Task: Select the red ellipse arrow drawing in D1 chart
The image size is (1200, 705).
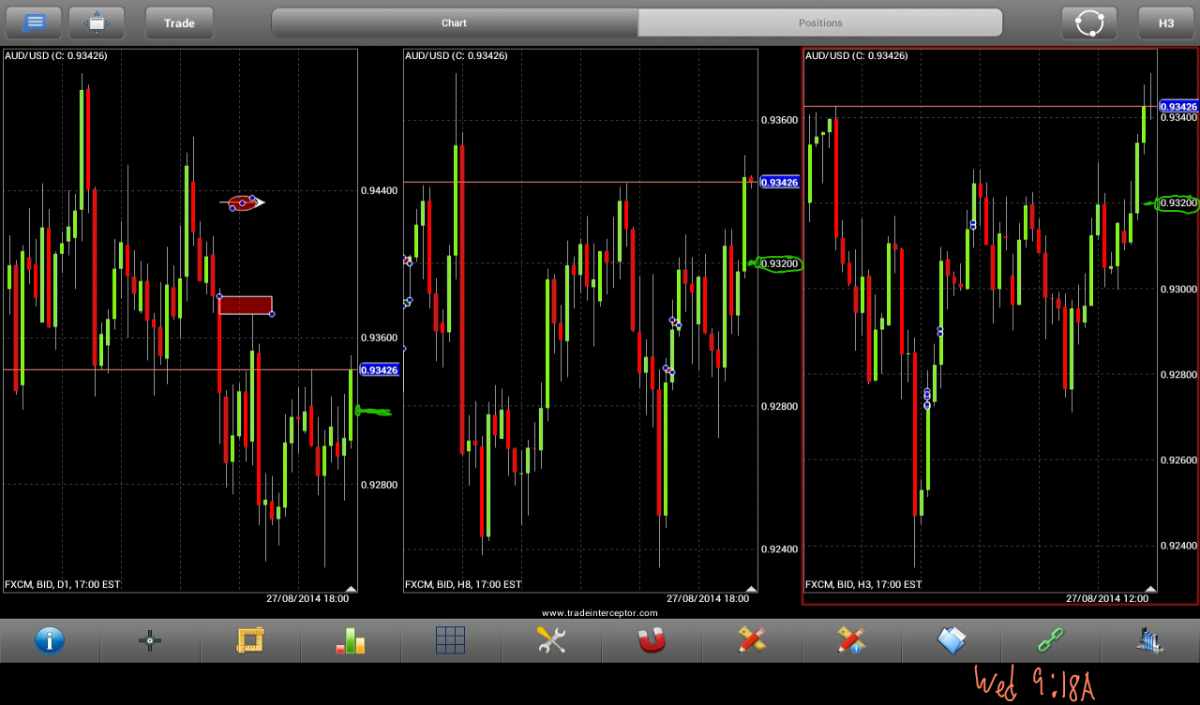Action: click(244, 203)
